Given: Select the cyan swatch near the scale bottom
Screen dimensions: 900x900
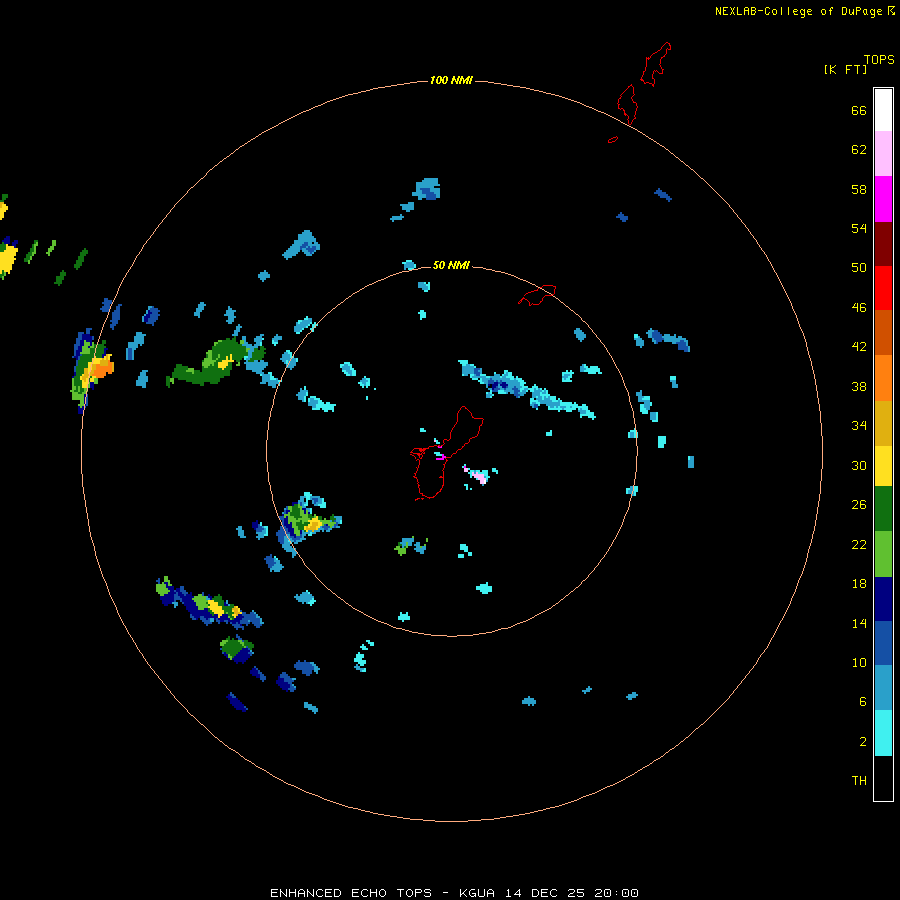Looking at the screenshot, I should 883,733.
